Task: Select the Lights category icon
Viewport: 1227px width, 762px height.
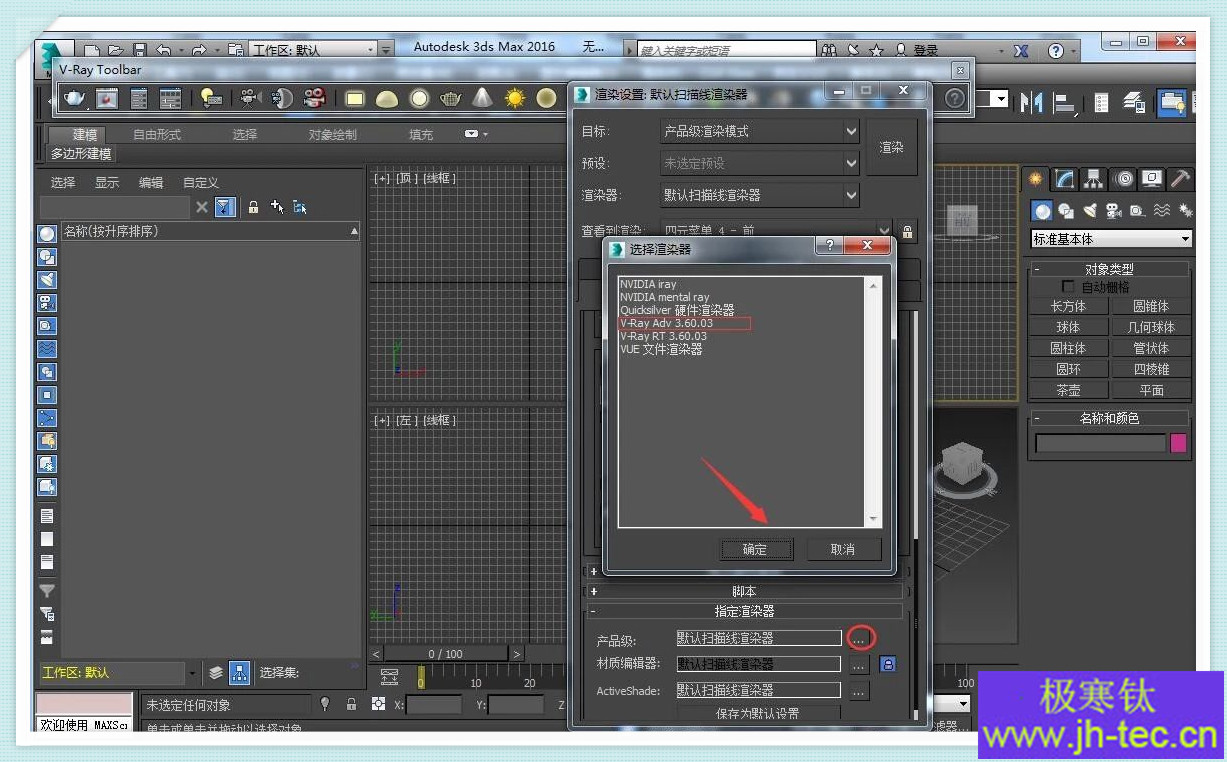Action: point(1090,210)
